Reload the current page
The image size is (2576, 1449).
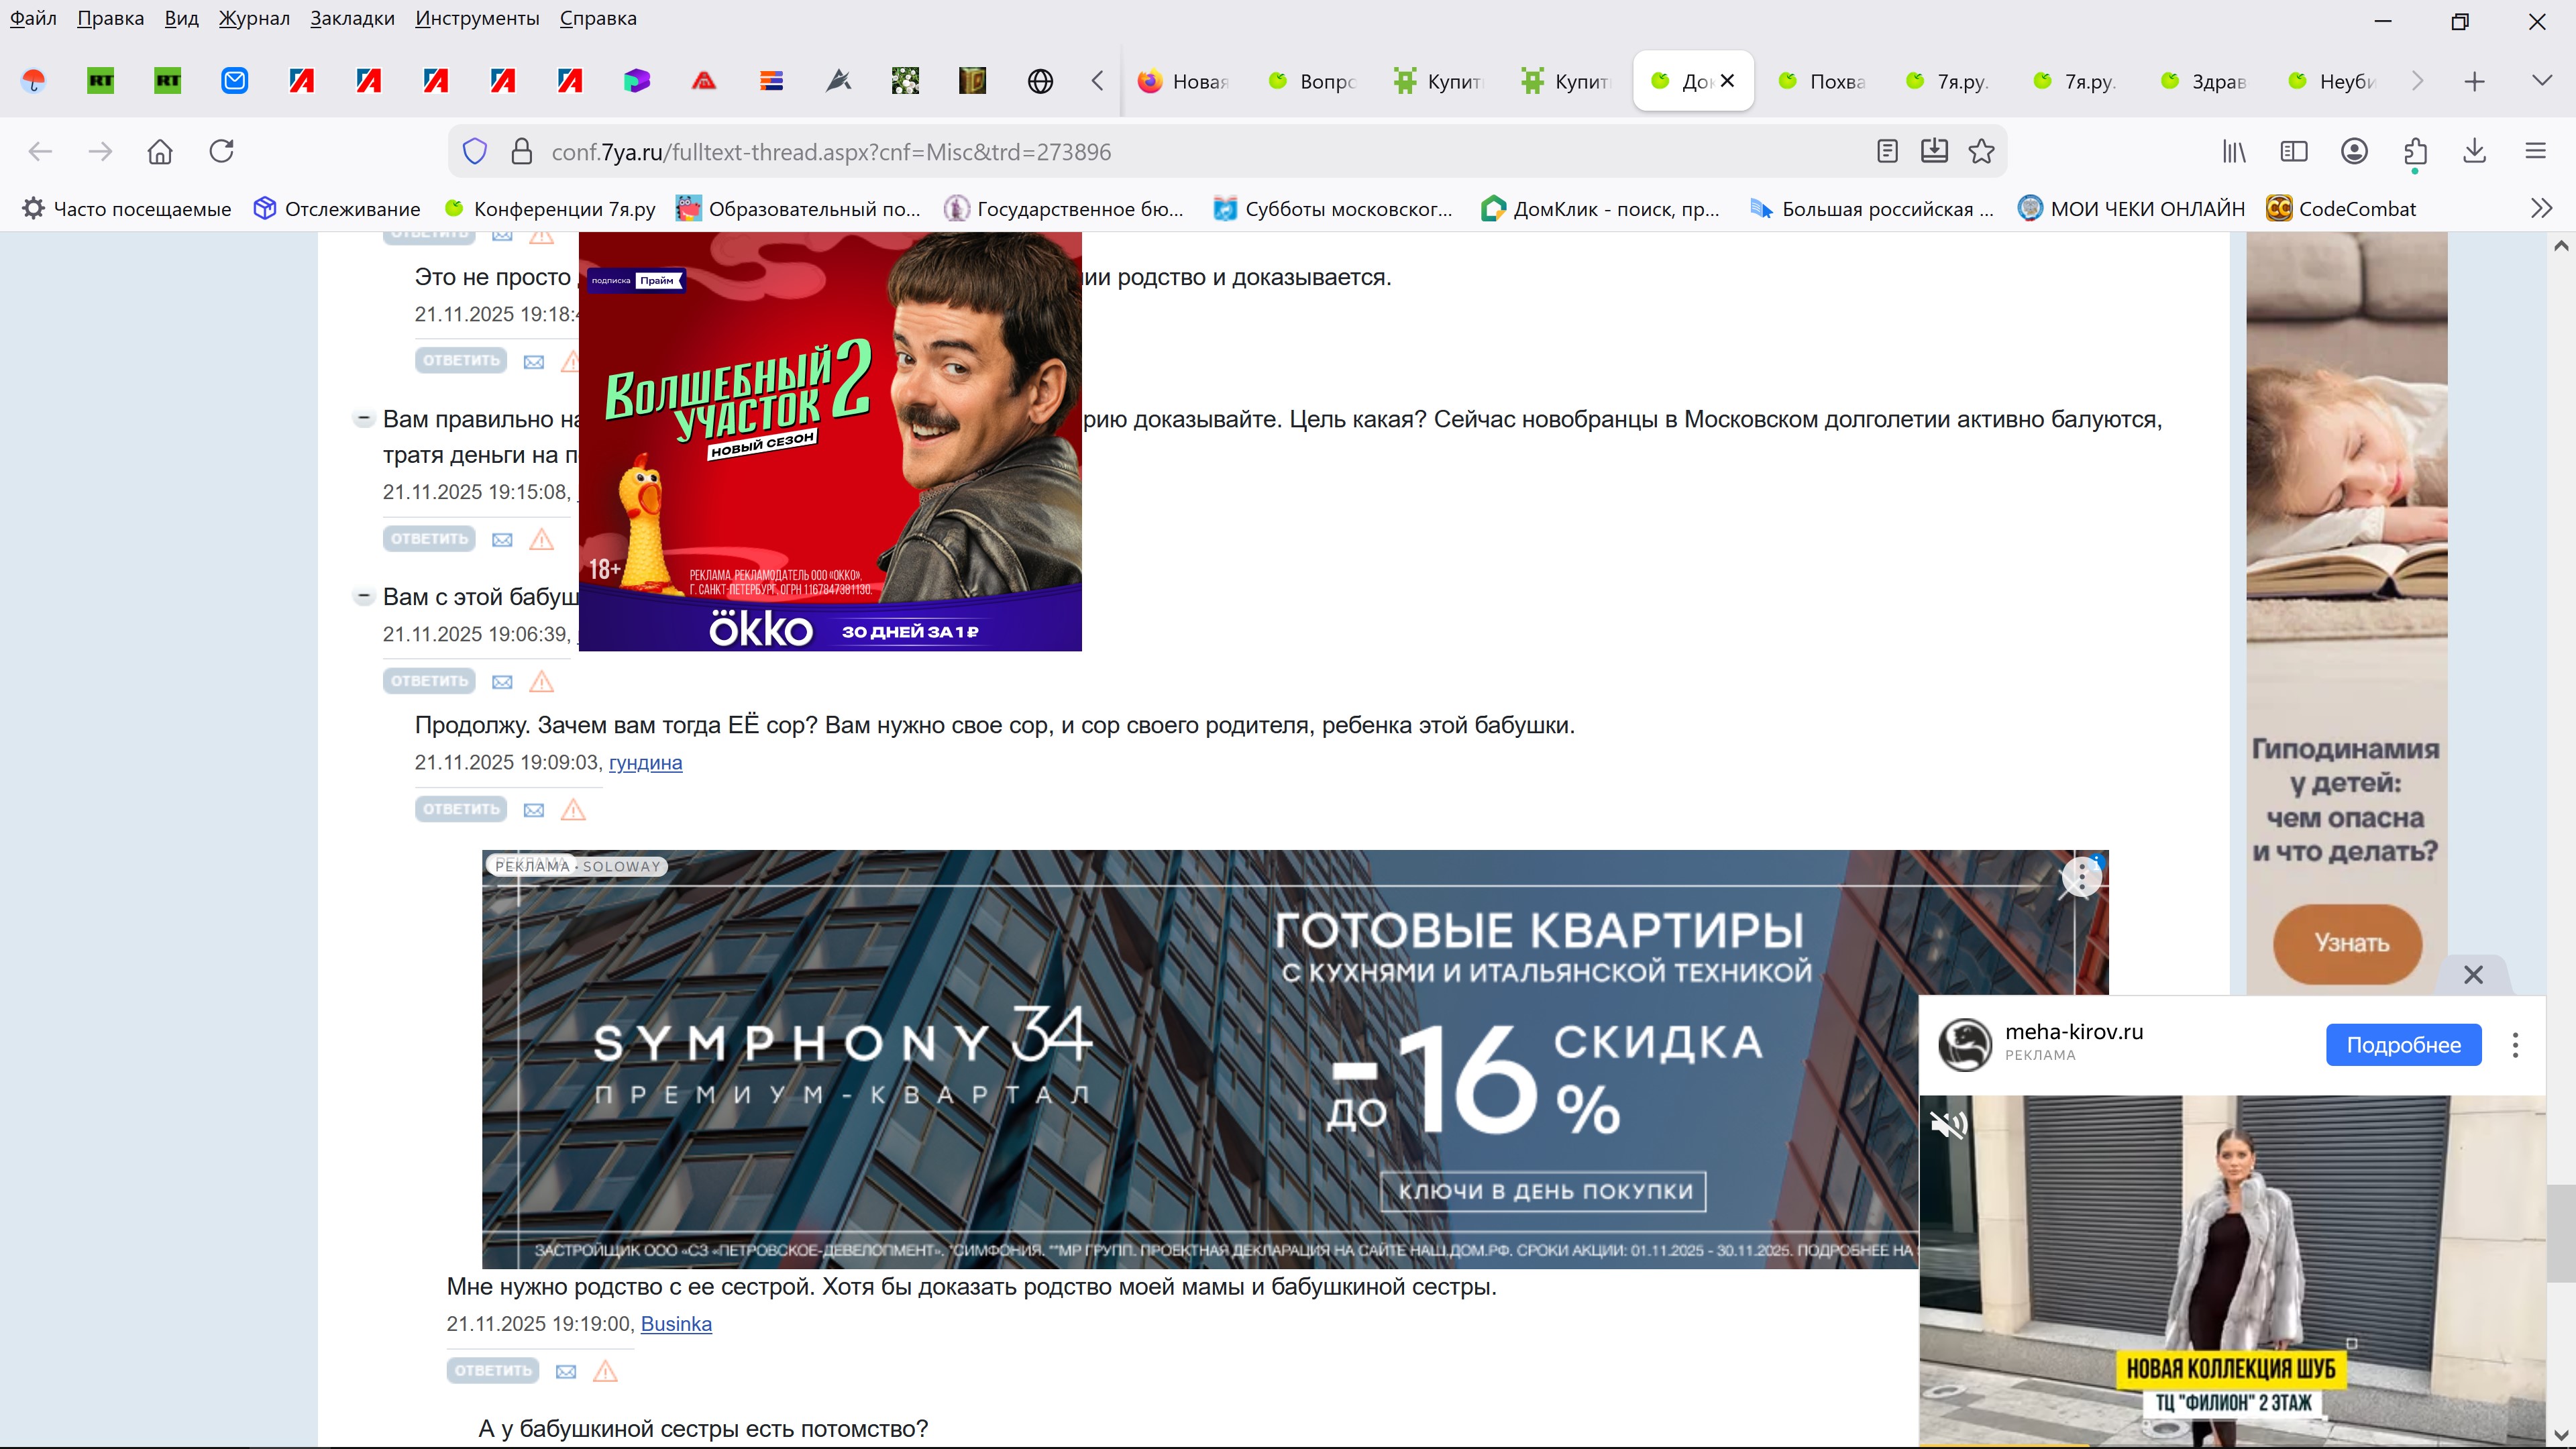click(221, 151)
